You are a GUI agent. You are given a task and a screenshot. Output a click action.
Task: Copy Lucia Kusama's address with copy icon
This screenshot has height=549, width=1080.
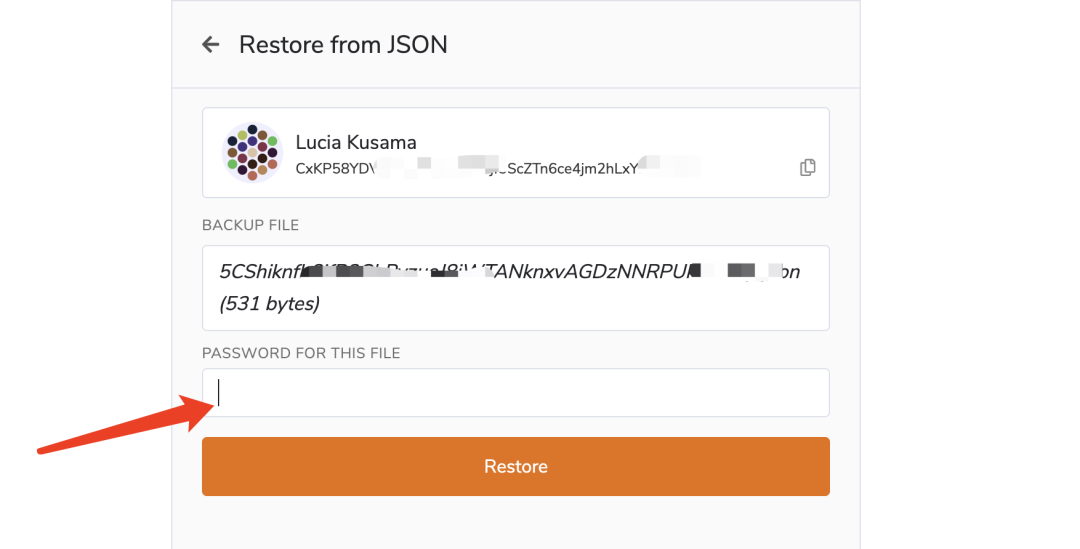pyautogui.click(x=808, y=168)
